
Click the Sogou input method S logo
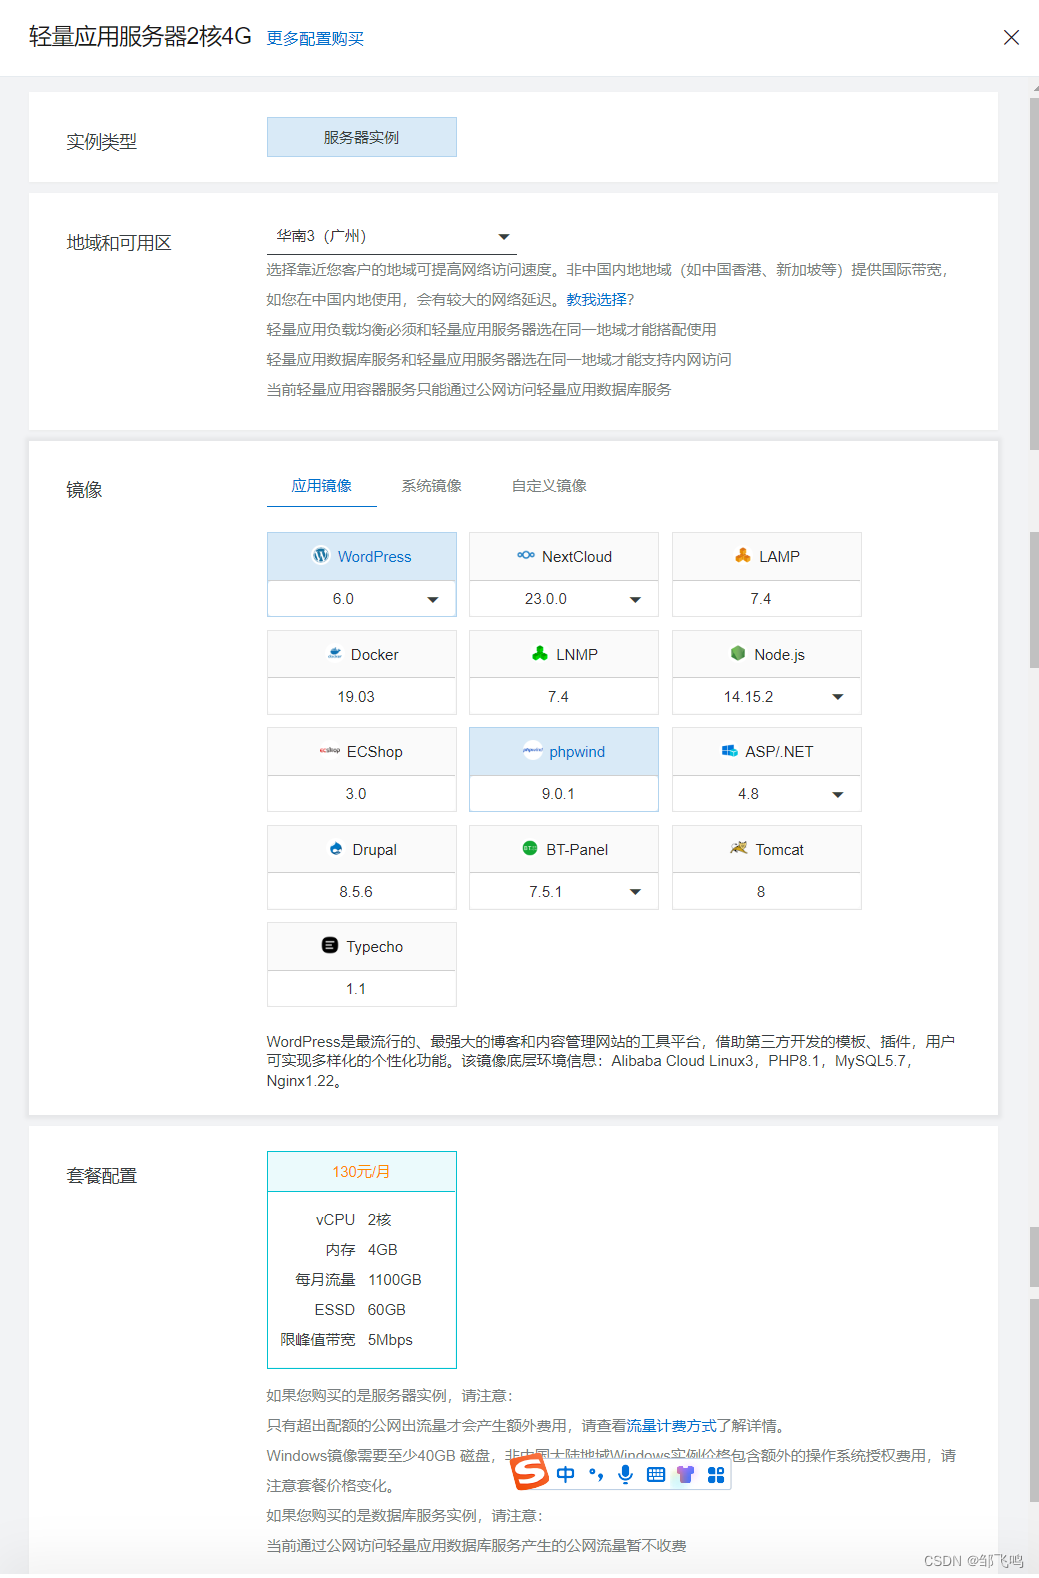pyautogui.click(x=530, y=1472)
